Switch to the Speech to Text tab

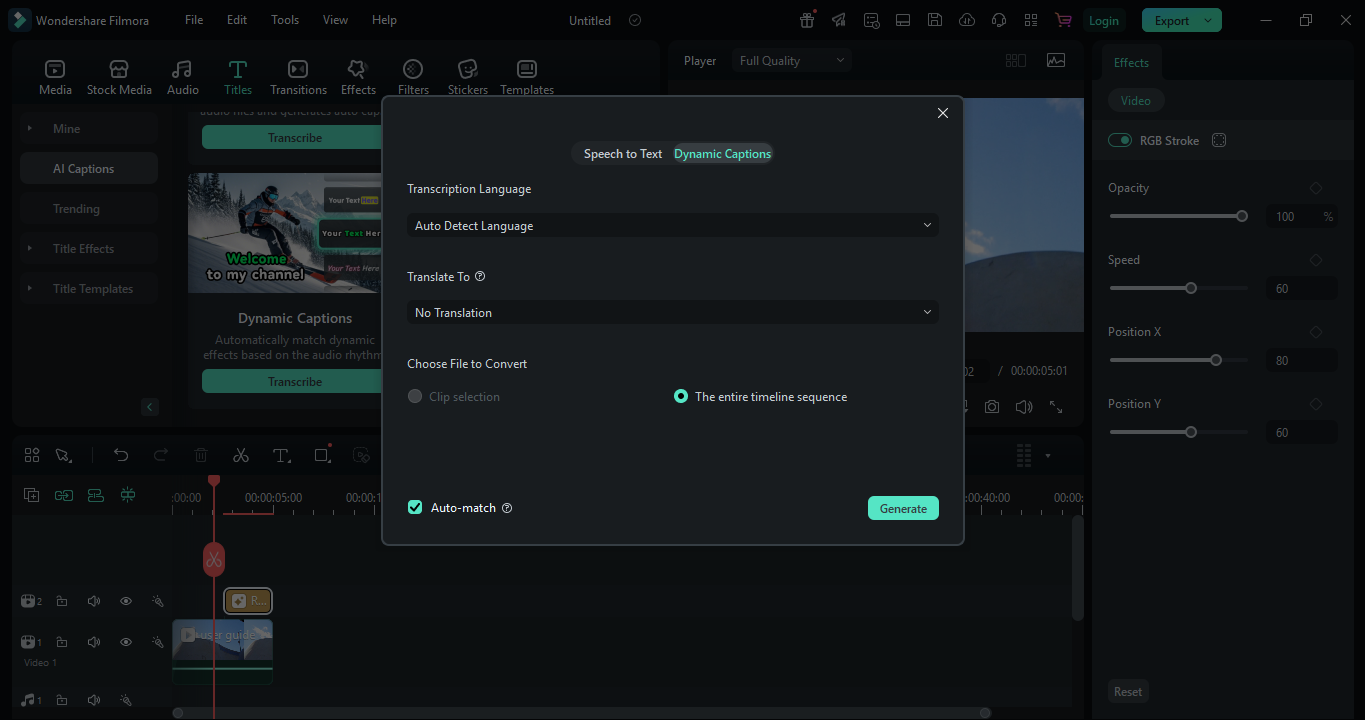coord(623,154)
